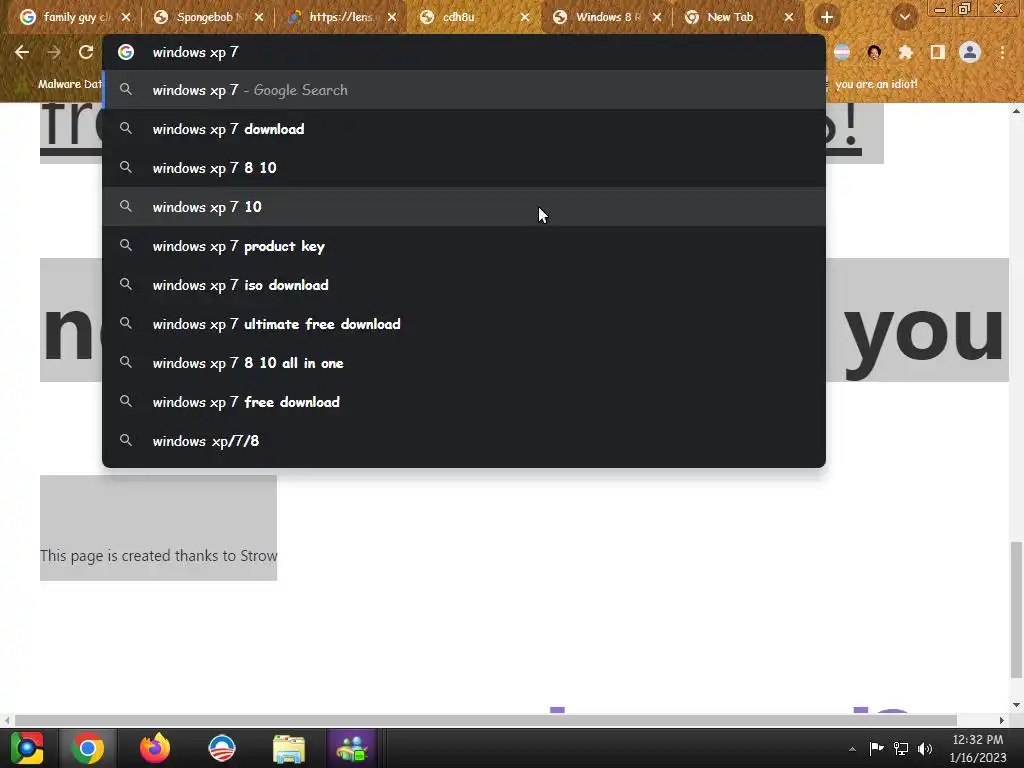
Task: Choose suggestion 'windows xp 7 8 10'
Action: click(x=464, y=168)
